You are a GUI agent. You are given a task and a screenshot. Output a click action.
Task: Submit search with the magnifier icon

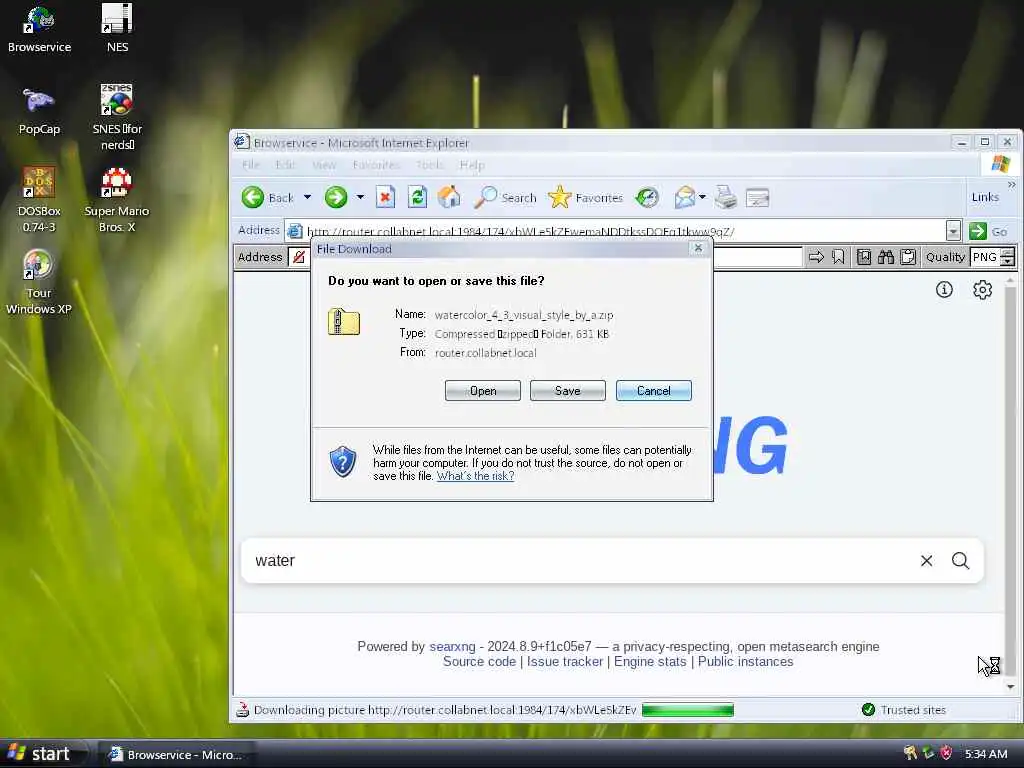pyautogui.click(x=960, y=560)
